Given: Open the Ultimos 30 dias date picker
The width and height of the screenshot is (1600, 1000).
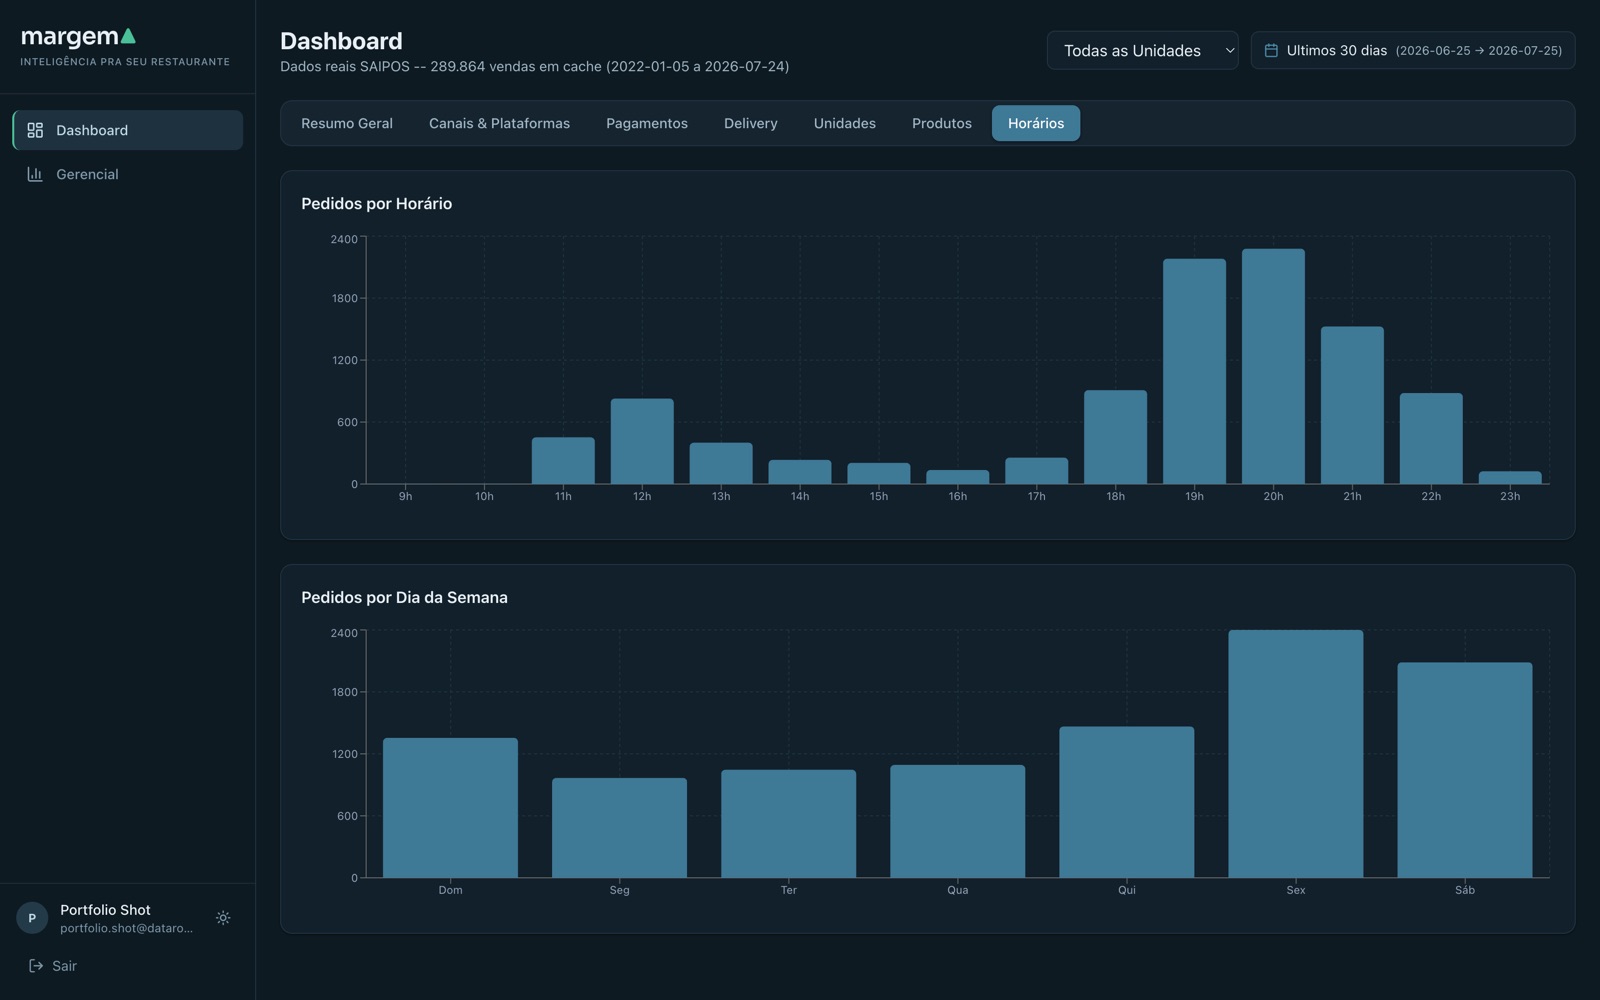Looking at the screenshot, I should coord(1412,50).
